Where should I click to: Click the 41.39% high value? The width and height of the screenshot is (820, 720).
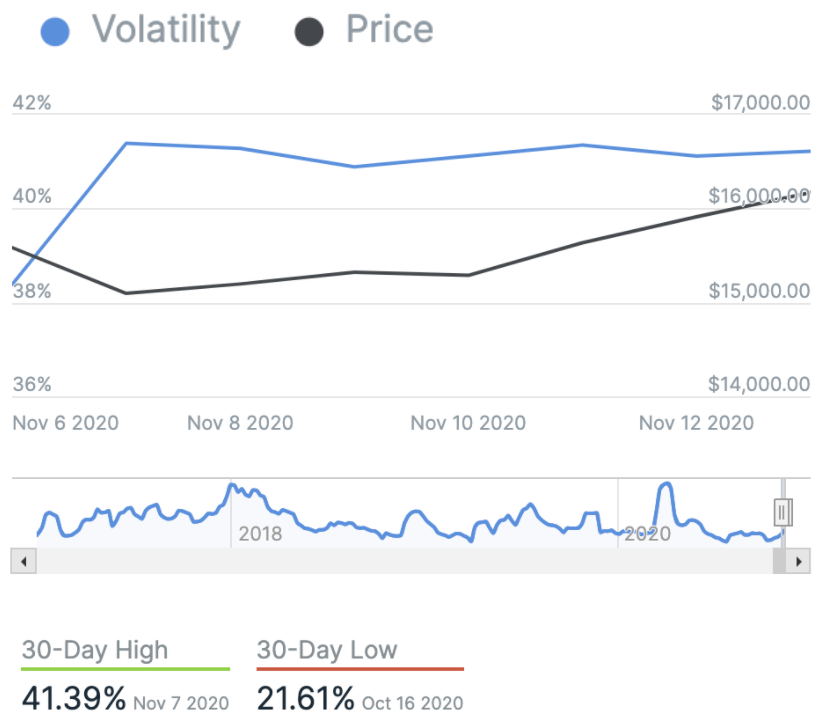coord(75,699)
